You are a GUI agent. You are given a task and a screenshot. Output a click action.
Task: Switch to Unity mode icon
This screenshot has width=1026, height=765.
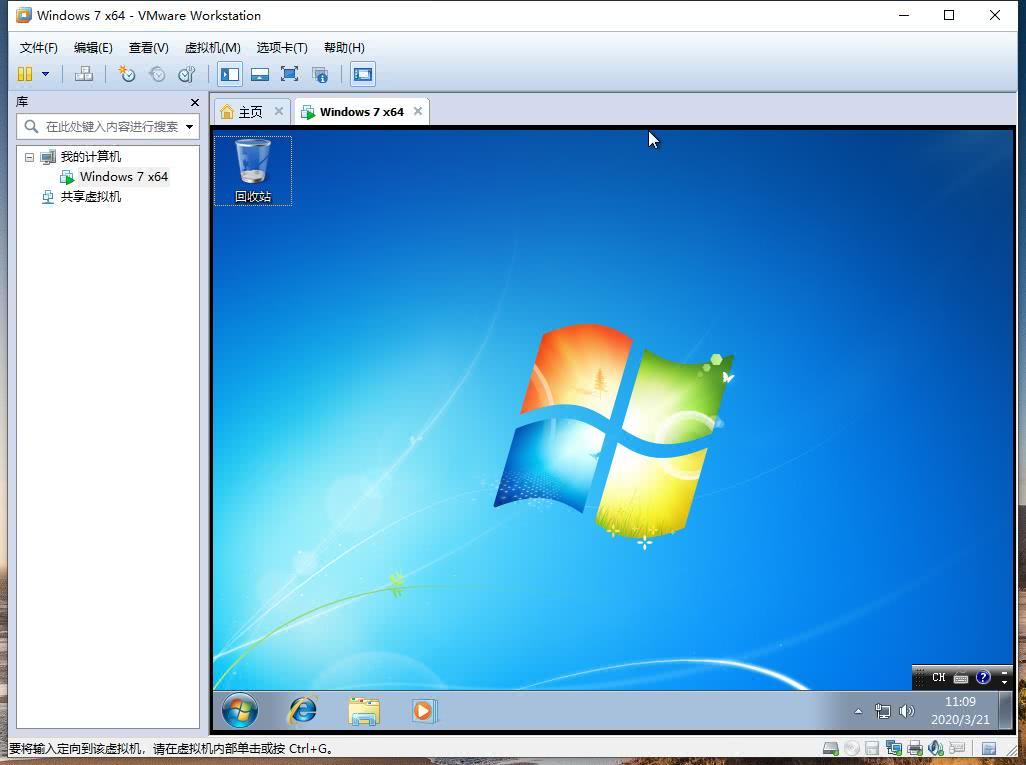tap(320, 75)
